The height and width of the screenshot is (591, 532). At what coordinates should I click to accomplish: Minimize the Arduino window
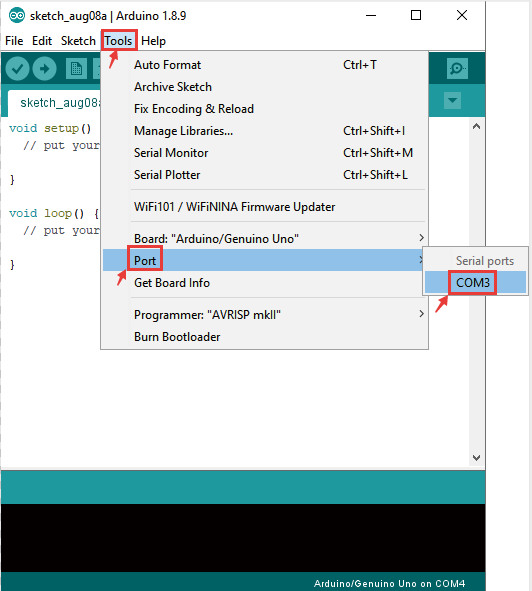point(371,15)
